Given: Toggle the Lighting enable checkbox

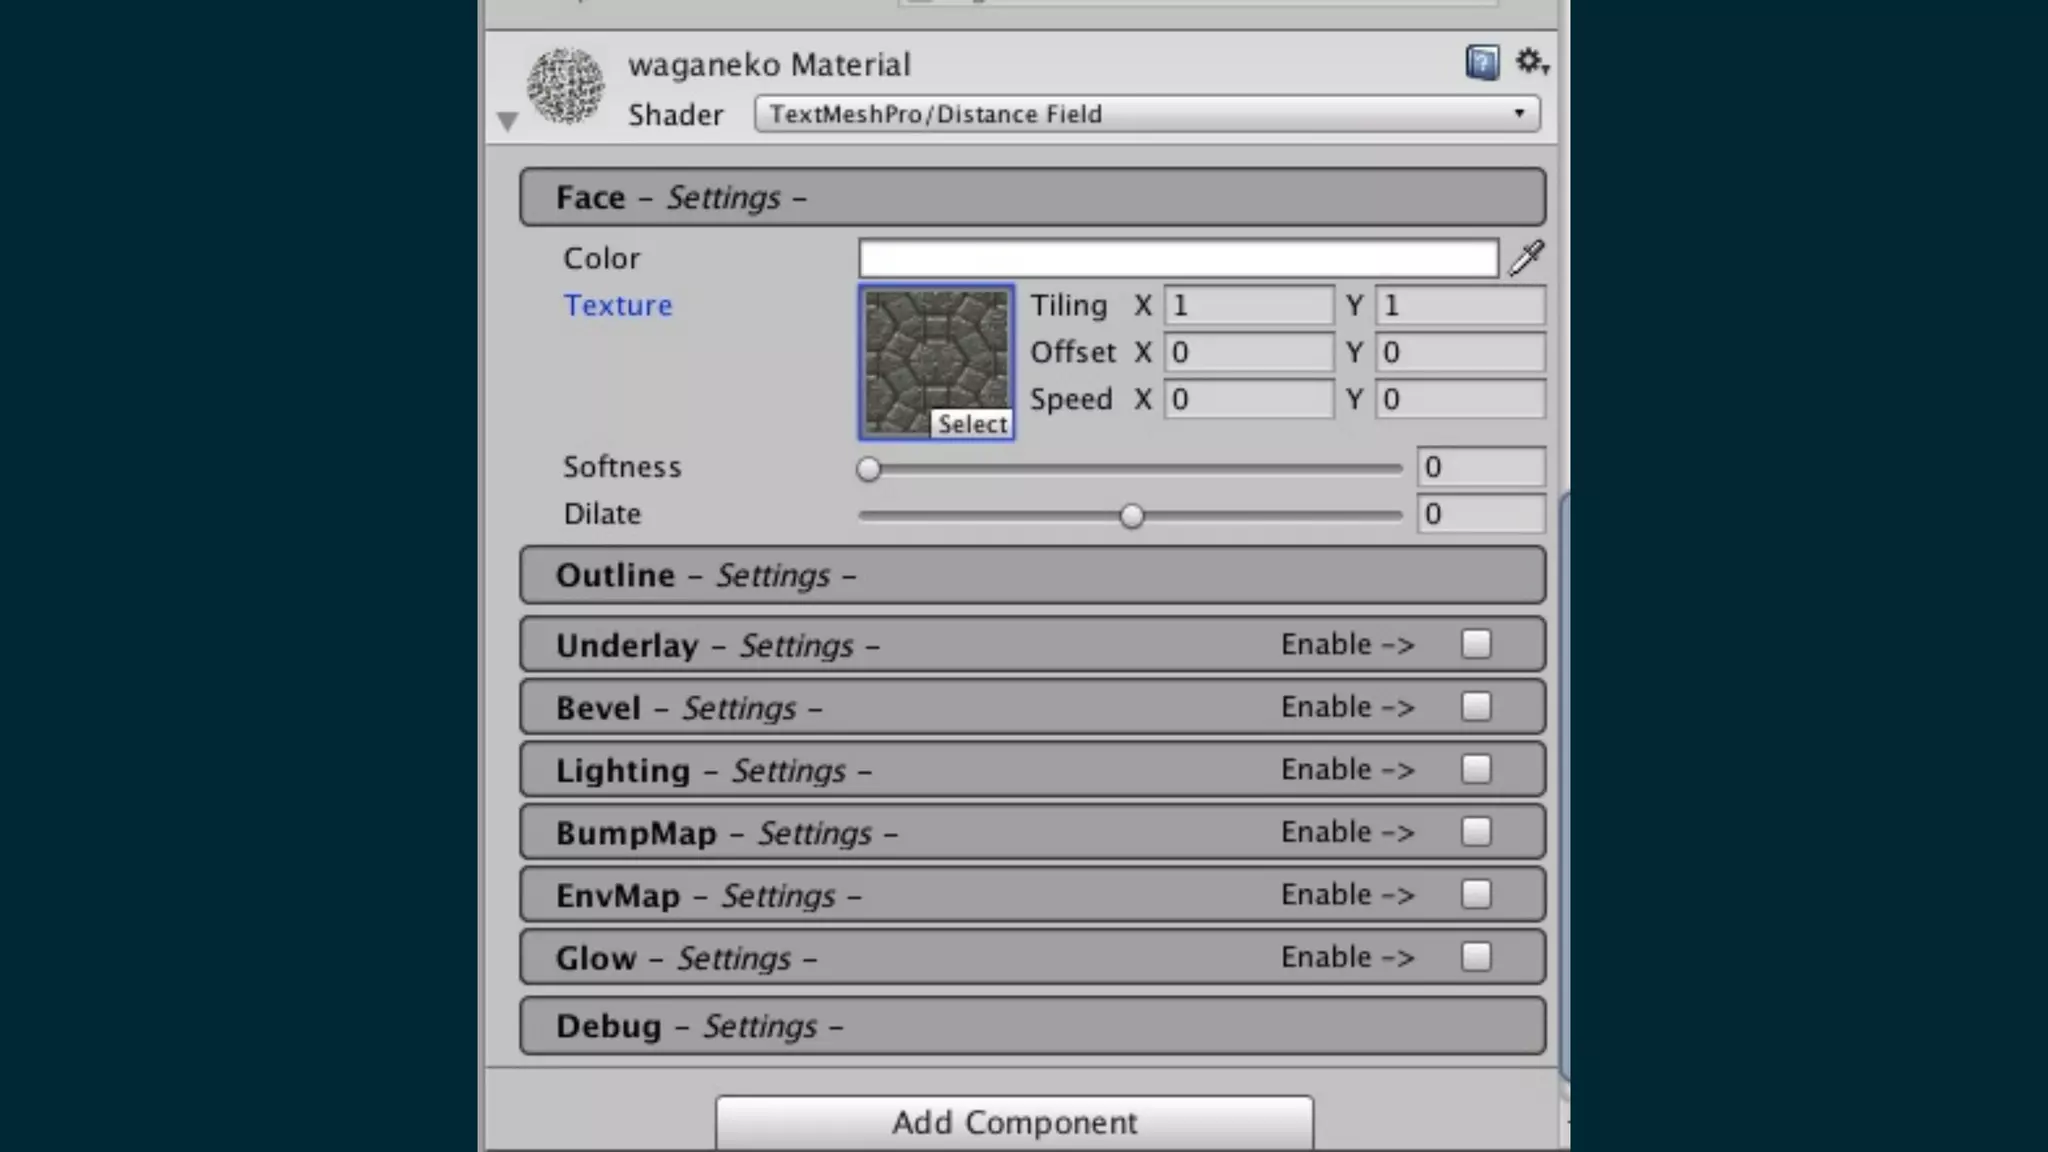Looking at the screenshot, I should click(1475, 769).
